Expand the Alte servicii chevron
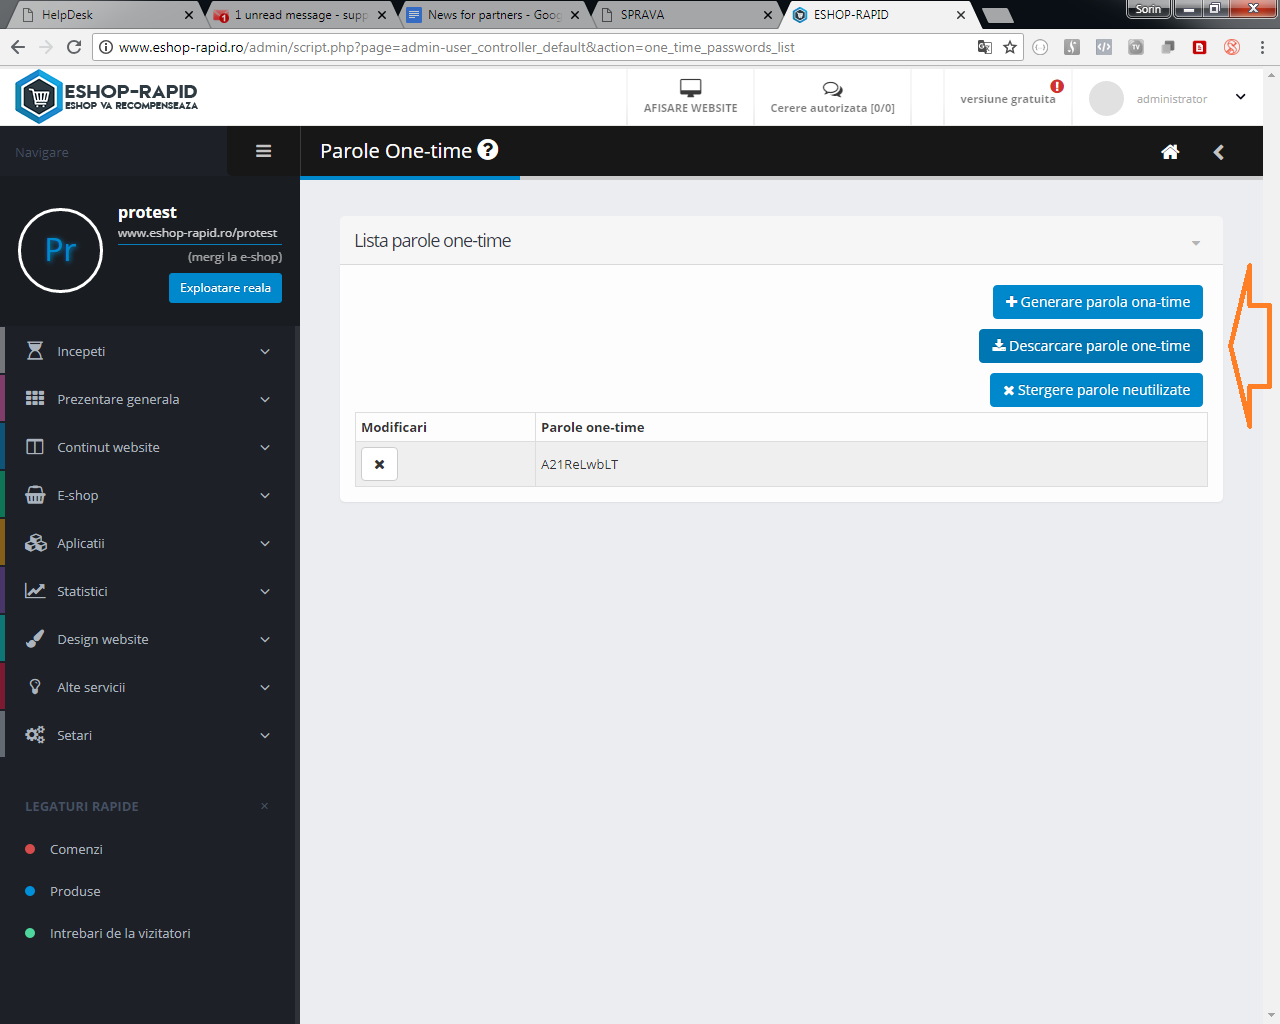 point(265,687)
